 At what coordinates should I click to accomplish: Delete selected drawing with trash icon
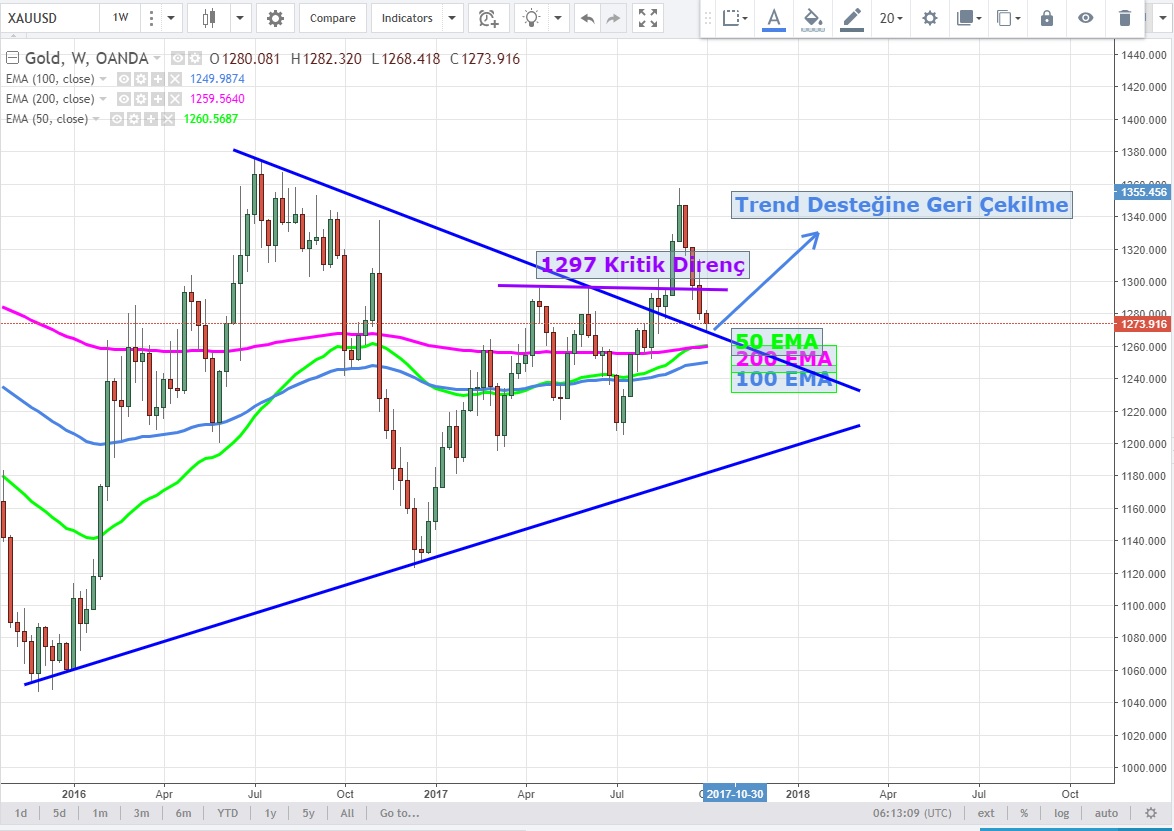[x=1125, y=18]
